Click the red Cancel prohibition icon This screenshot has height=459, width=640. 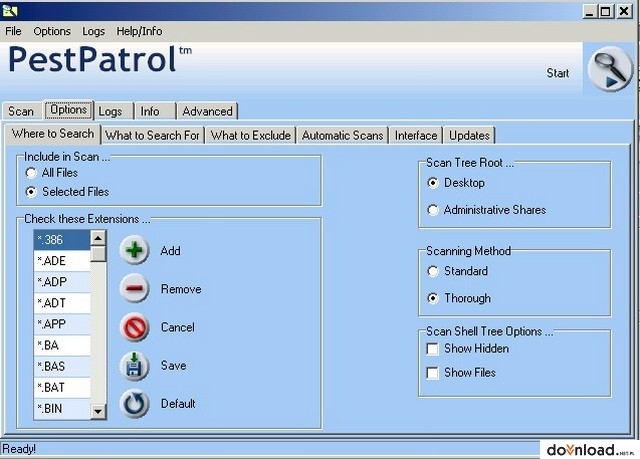point(134,327)
